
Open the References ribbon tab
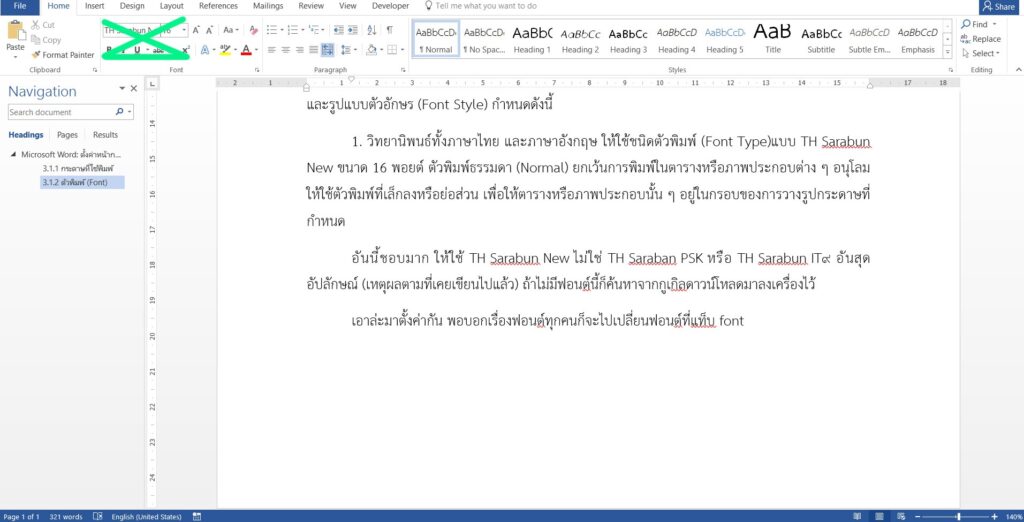218,6
